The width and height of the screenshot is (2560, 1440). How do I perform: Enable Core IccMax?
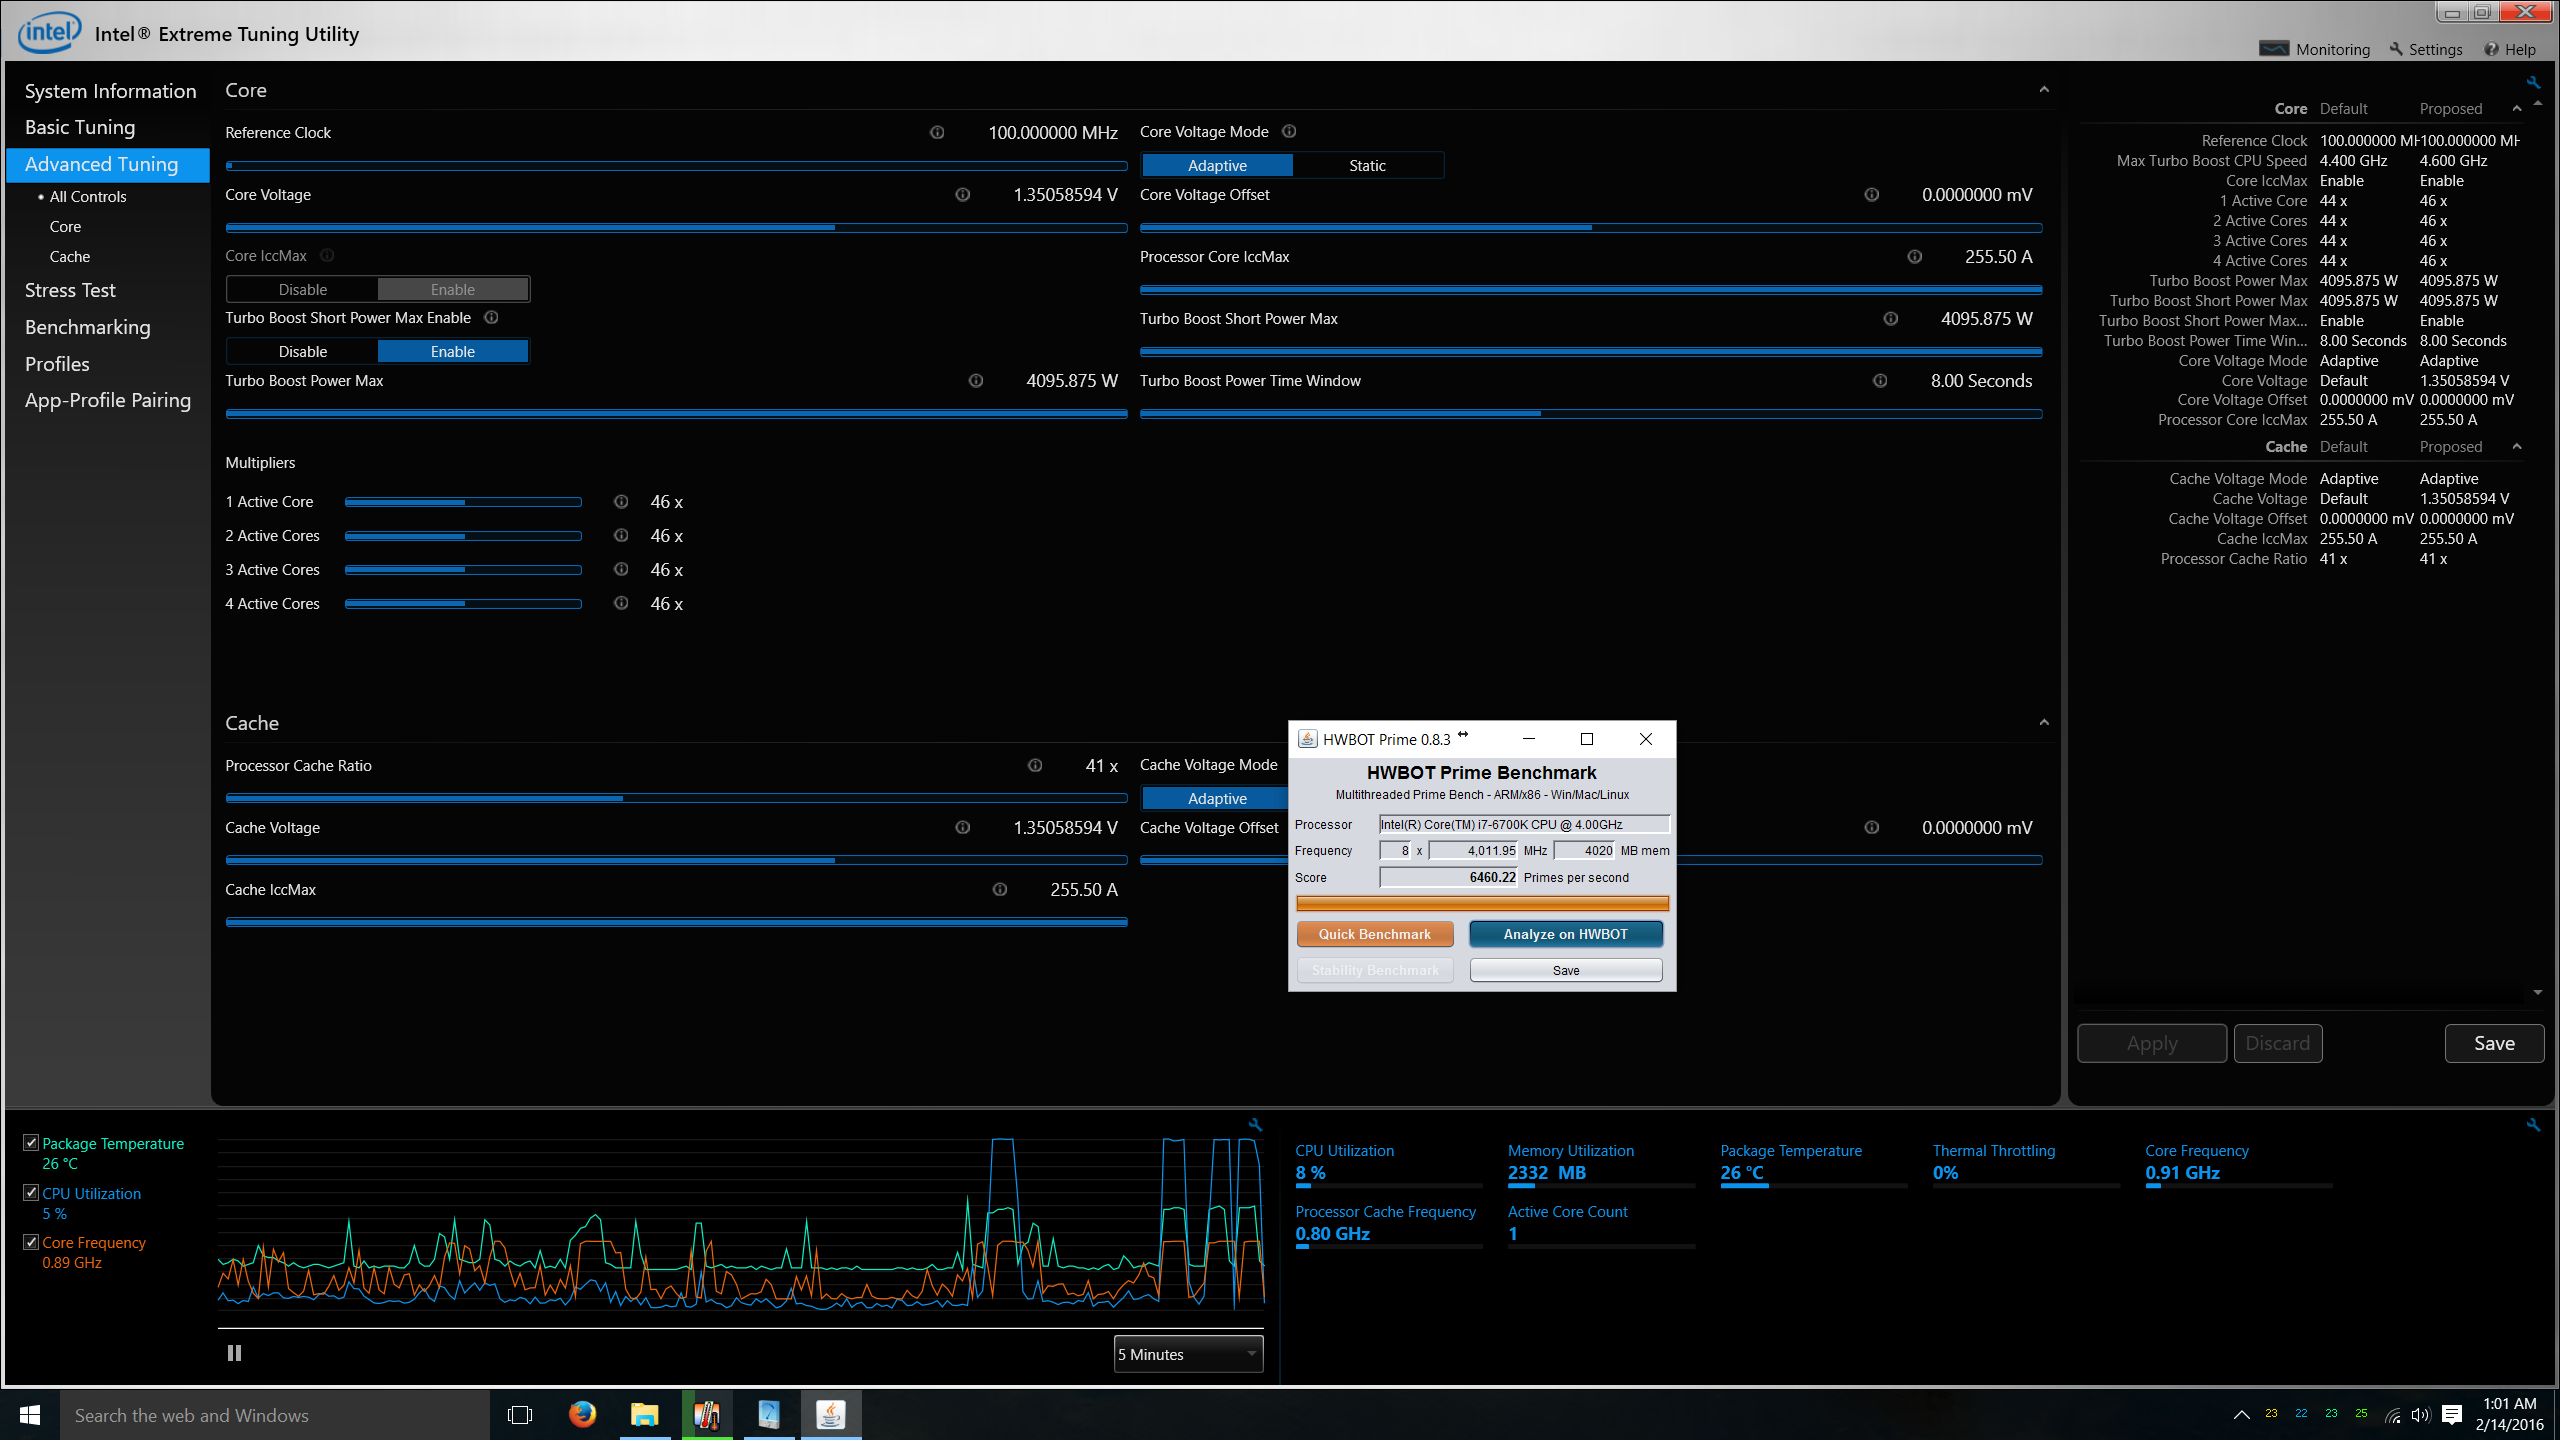452,290
